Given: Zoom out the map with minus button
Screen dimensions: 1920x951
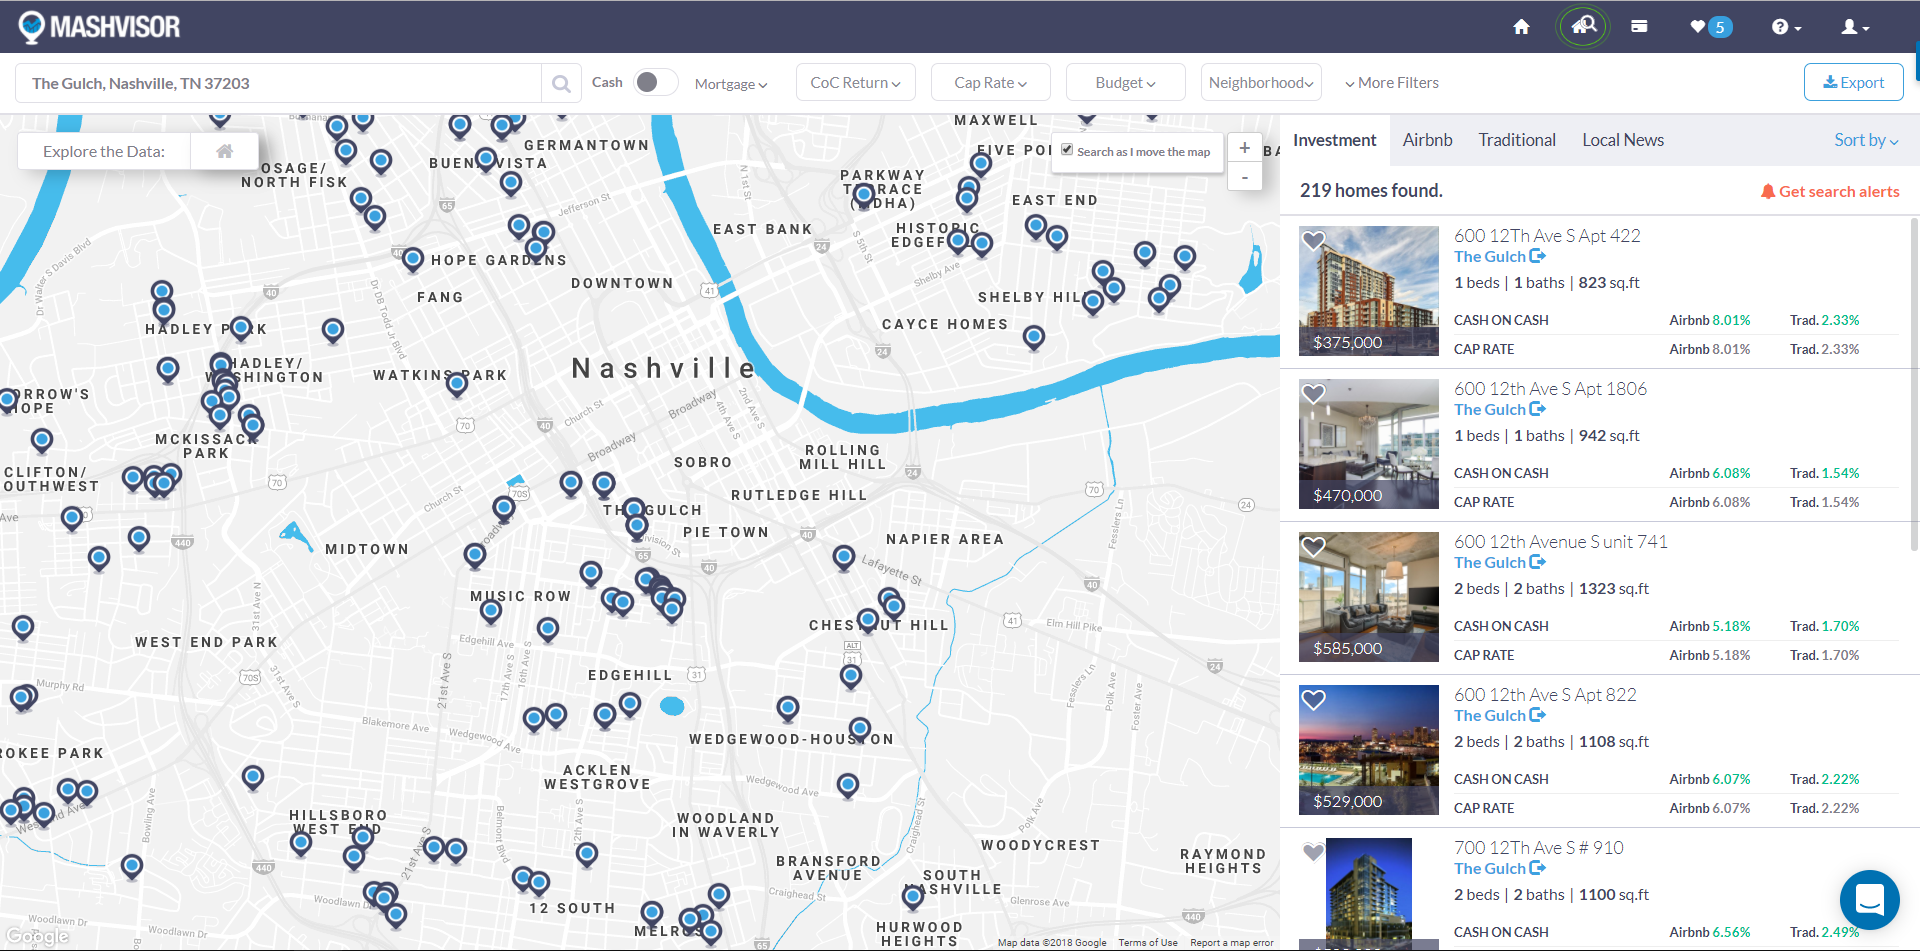Looking at the screenshot, I should (1244, 177).
